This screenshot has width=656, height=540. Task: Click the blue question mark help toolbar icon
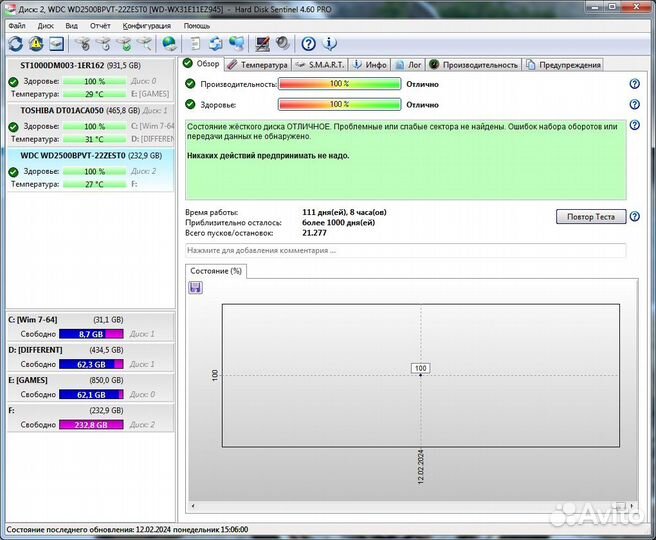tap(309, 44)
